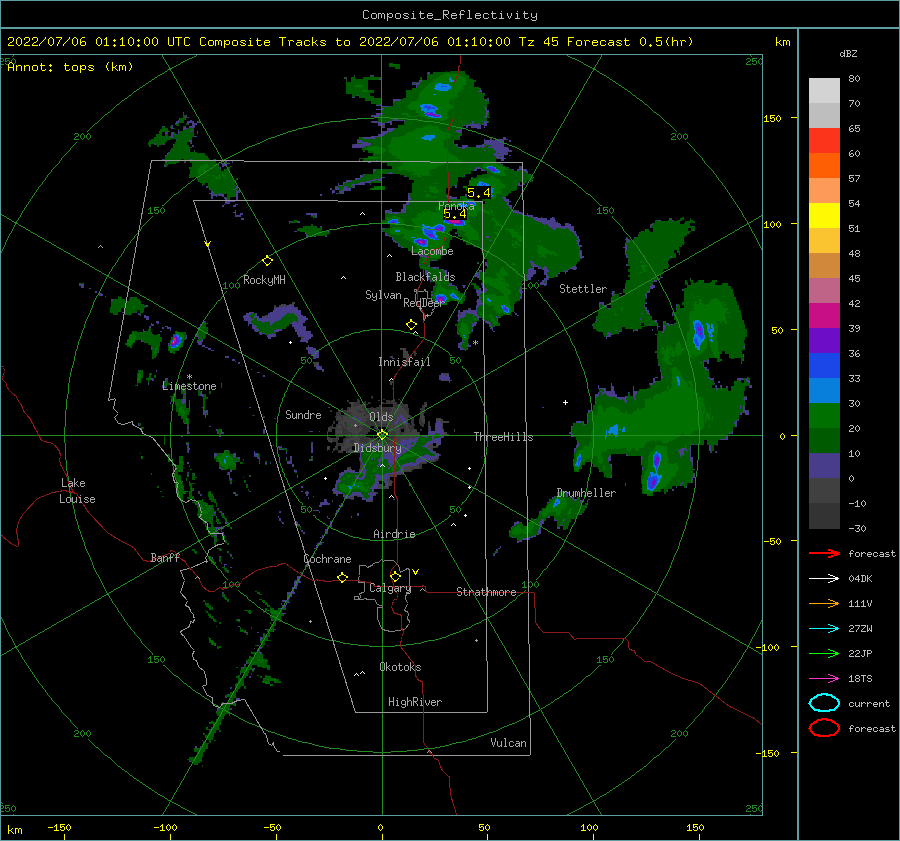Viewport: 900px width, 841px height.
Task: Click the white plus marker east of ThreeHills
Action: pos(565,402)
